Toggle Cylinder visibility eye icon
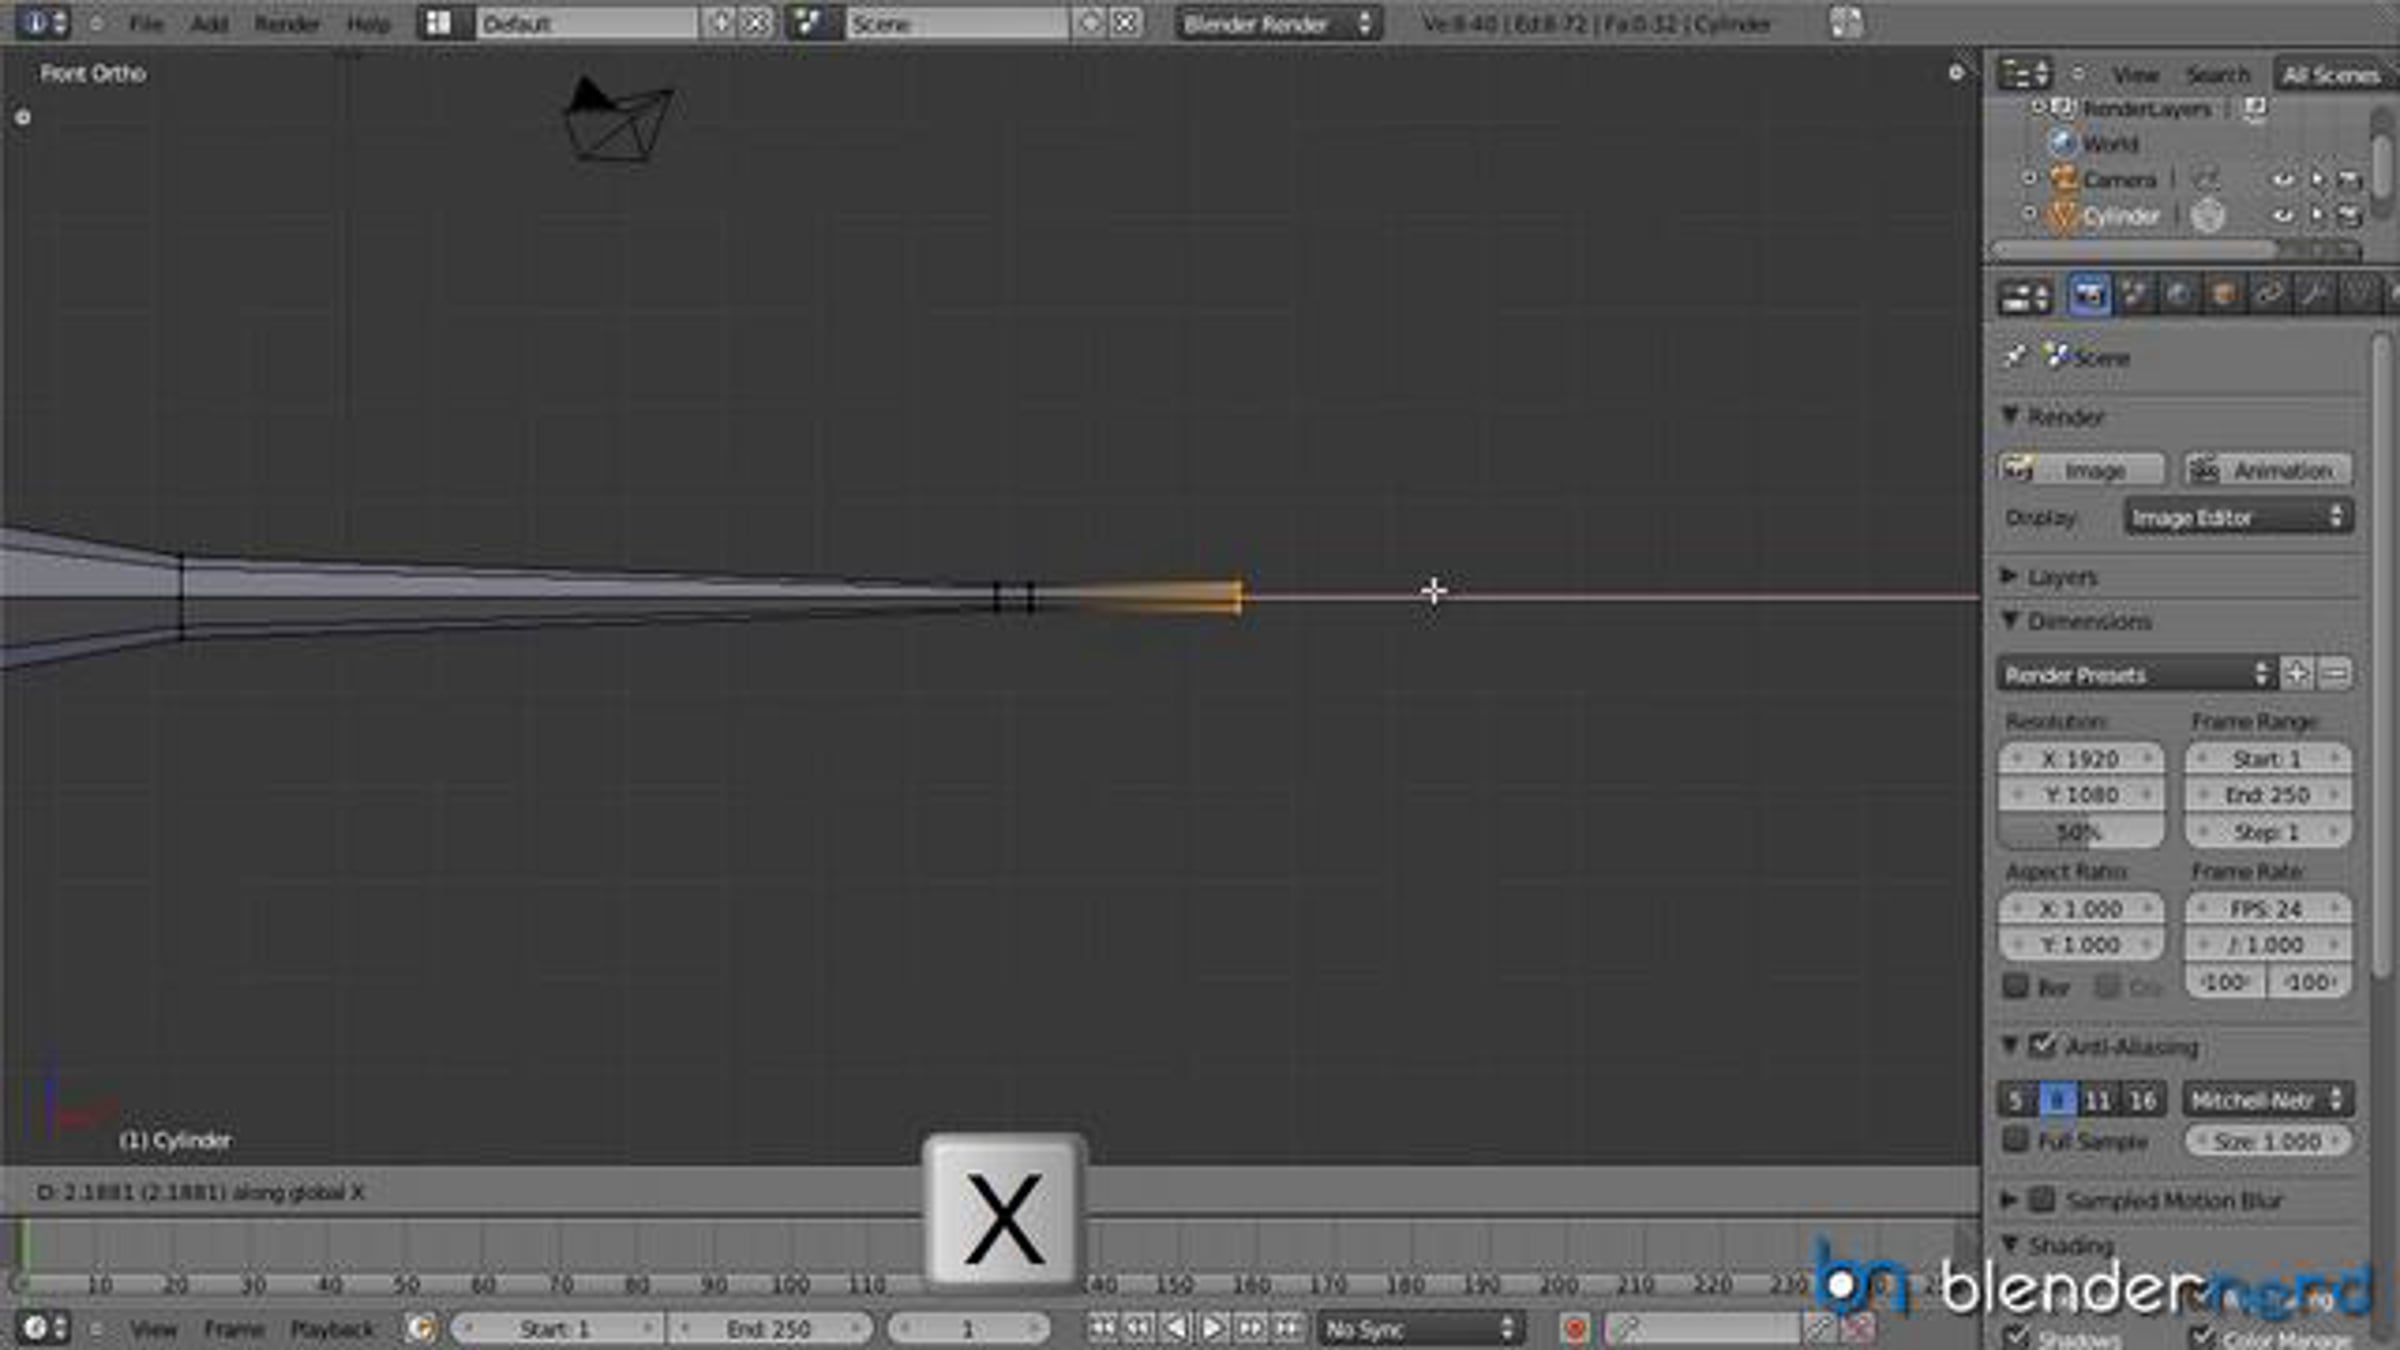 coord(2282,215)
